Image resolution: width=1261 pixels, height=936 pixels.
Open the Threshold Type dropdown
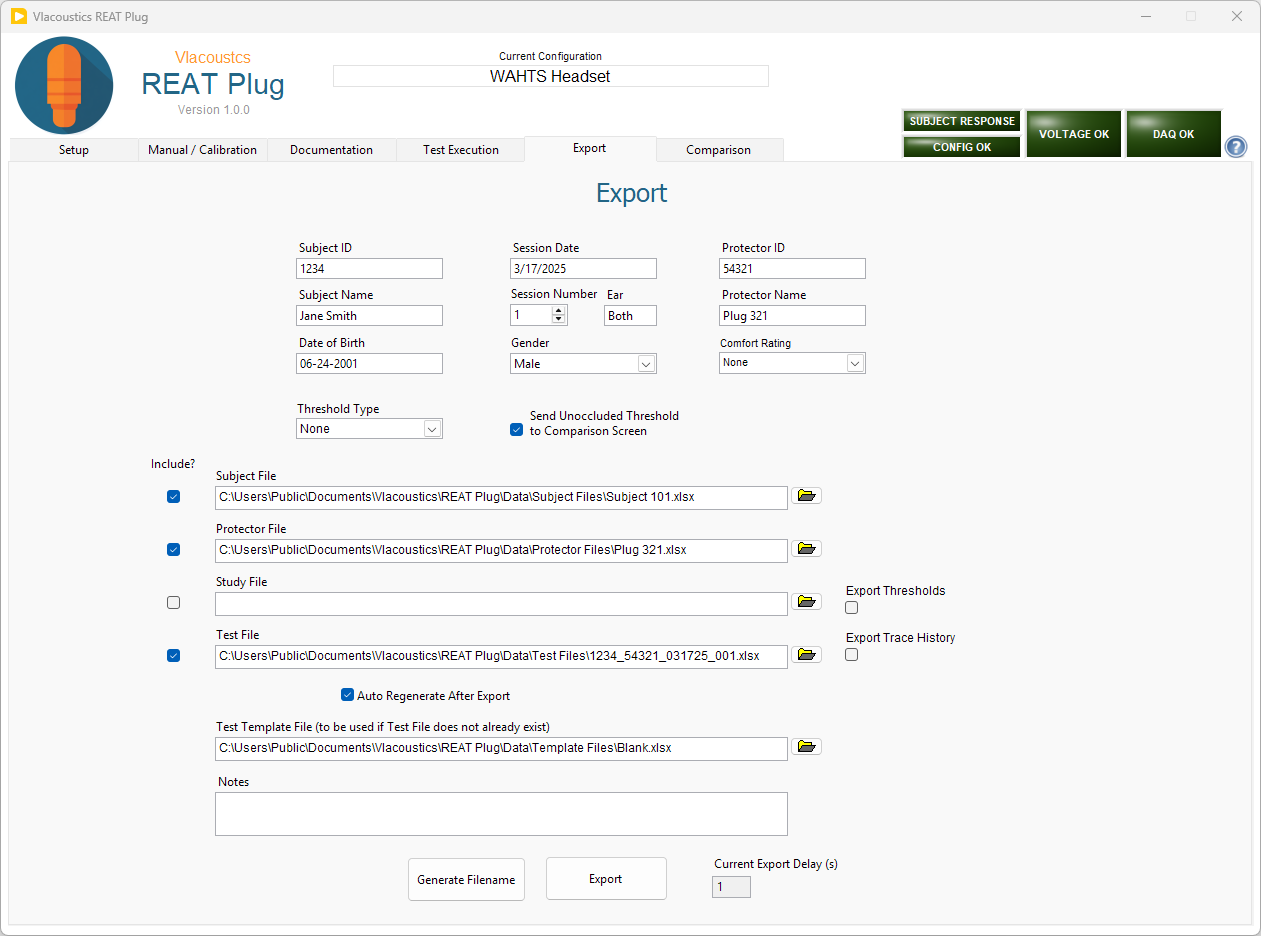432,429
